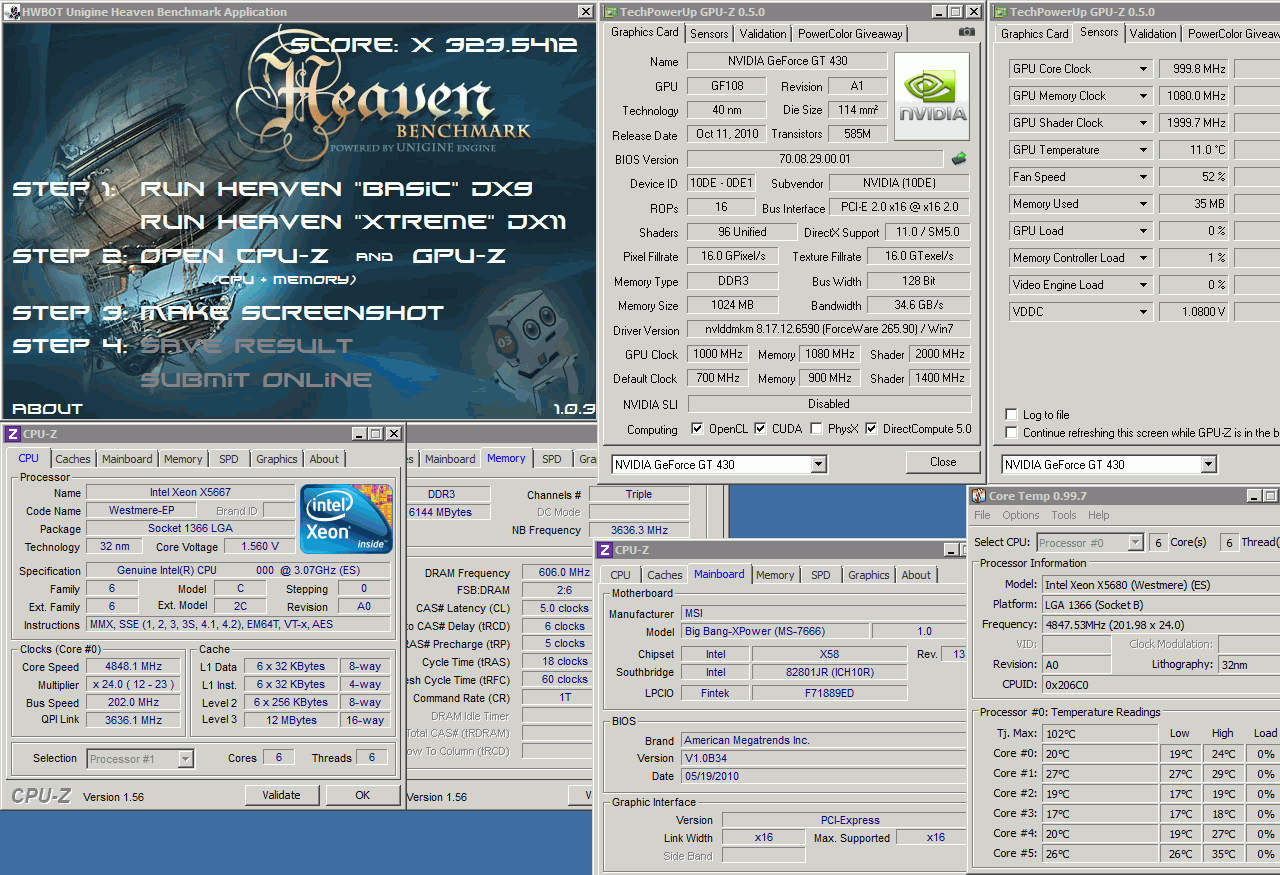Click the GPU-Z title icon of Sensors window

[999, 12]
